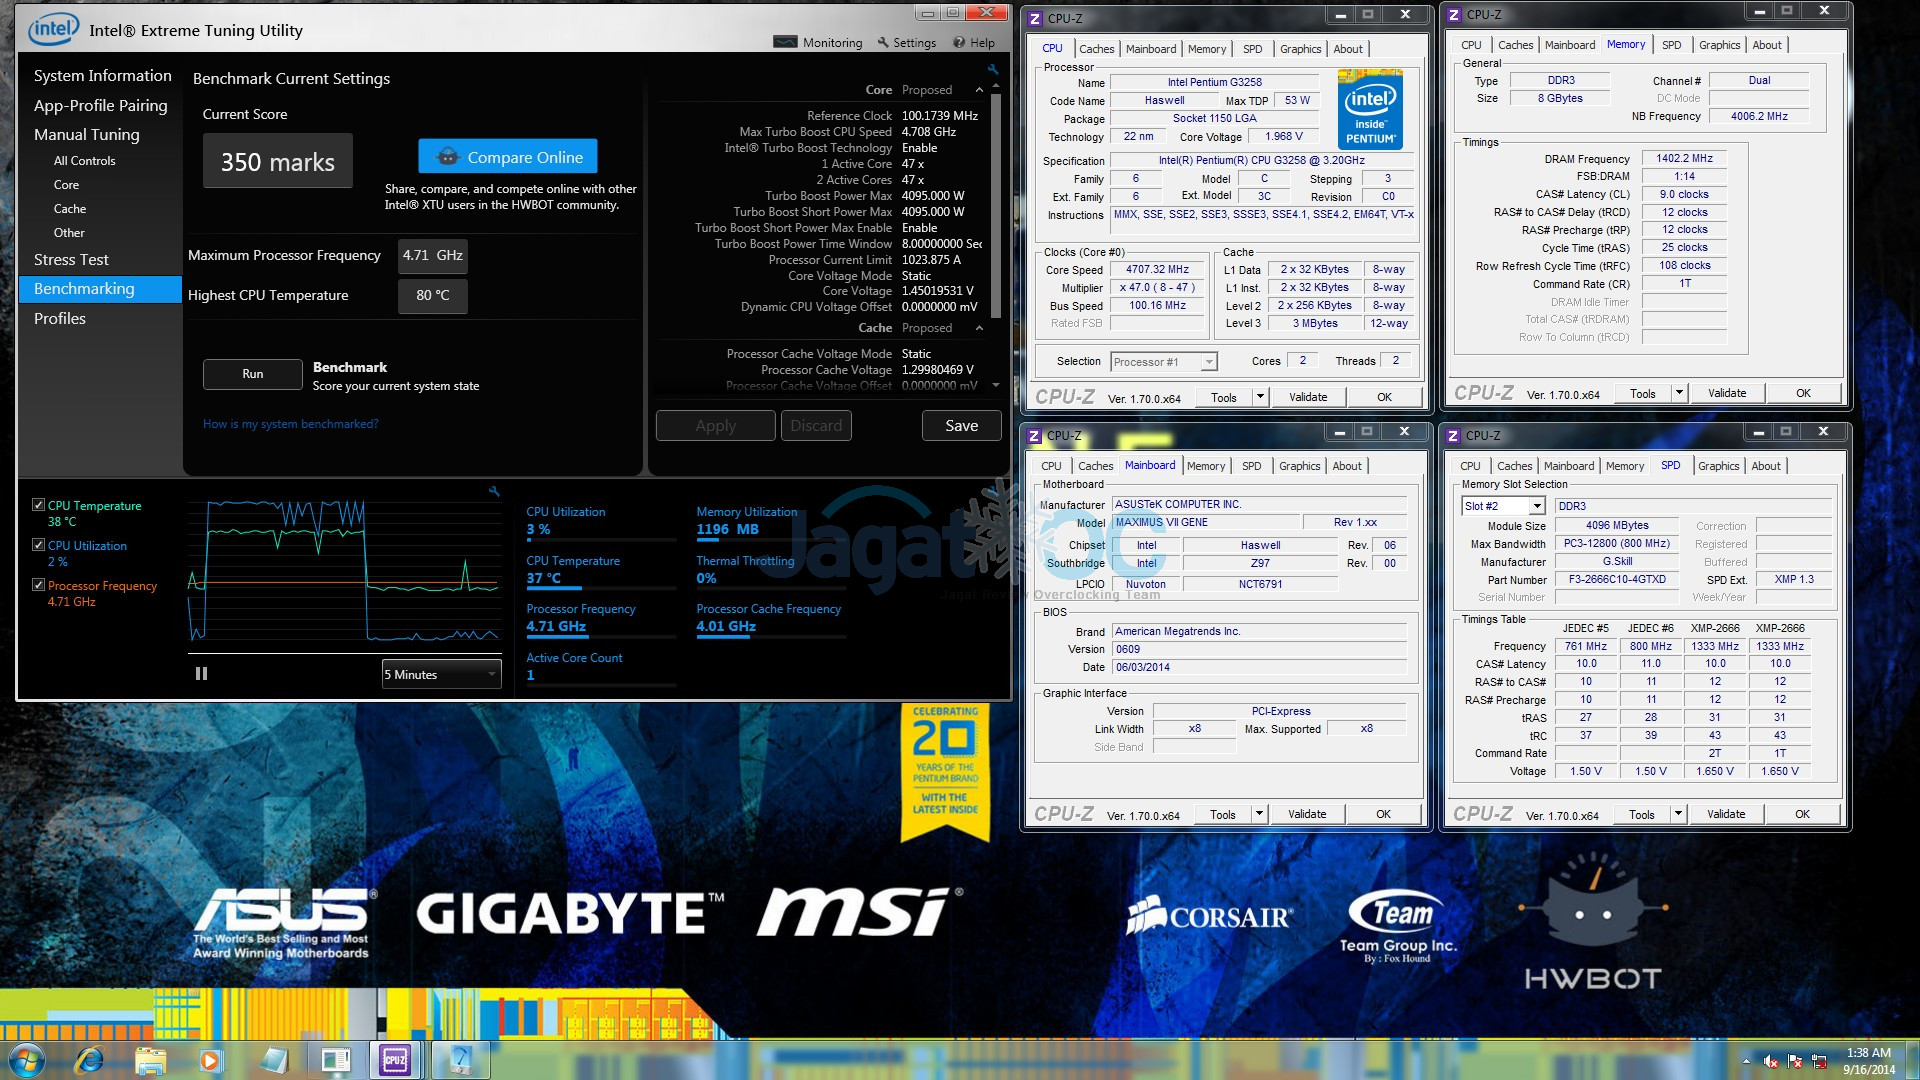
Task: Click the Monitoring icon in XTU header
Action: pyautogui.click(x=786, y=42)
